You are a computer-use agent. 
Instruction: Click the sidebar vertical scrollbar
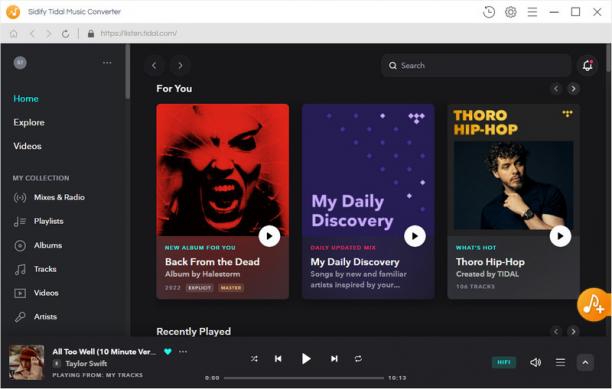(x=127, y=71)
